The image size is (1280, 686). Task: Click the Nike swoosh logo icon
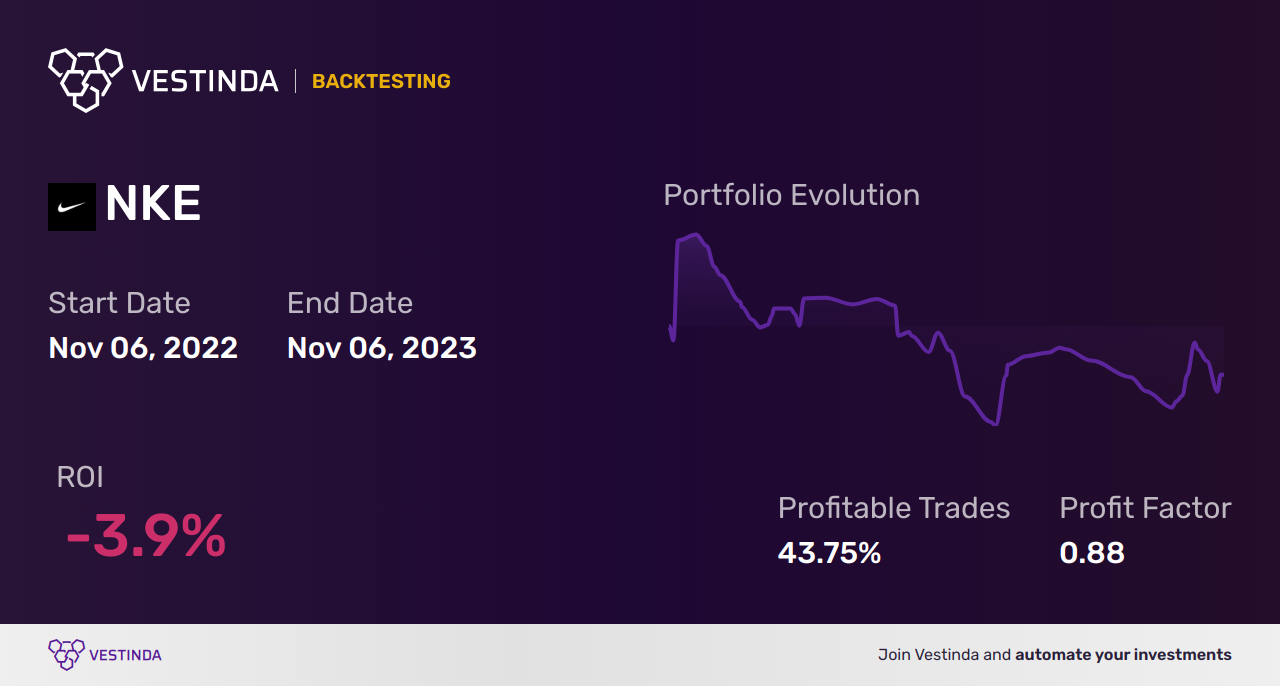72,207
